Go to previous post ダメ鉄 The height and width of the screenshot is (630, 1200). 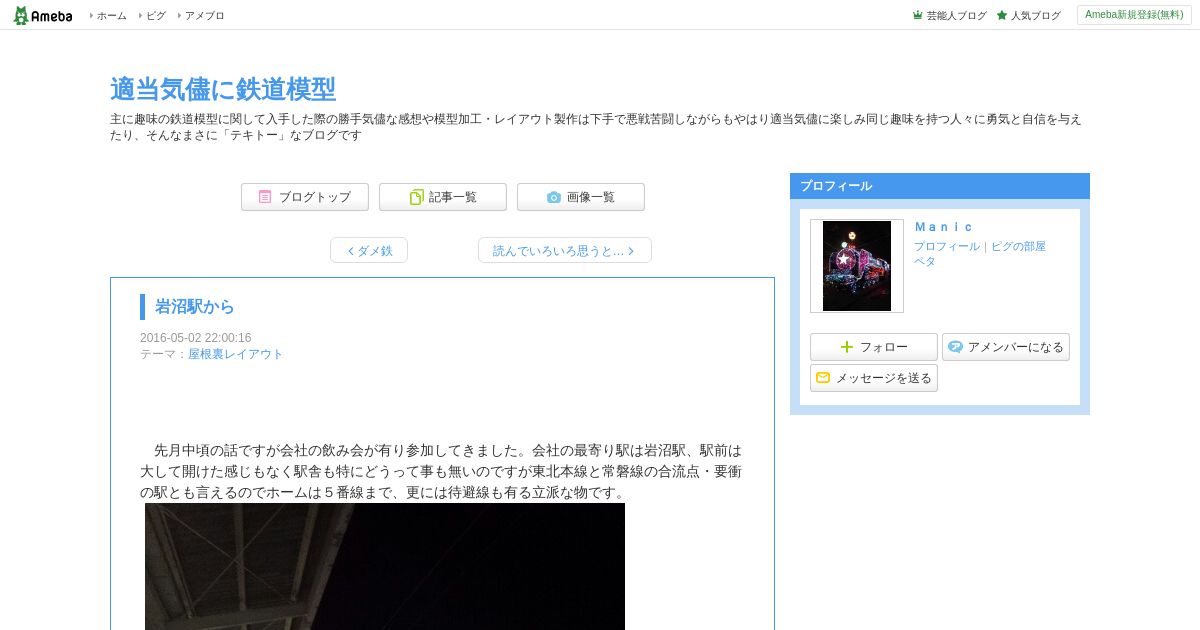(369, 250)
